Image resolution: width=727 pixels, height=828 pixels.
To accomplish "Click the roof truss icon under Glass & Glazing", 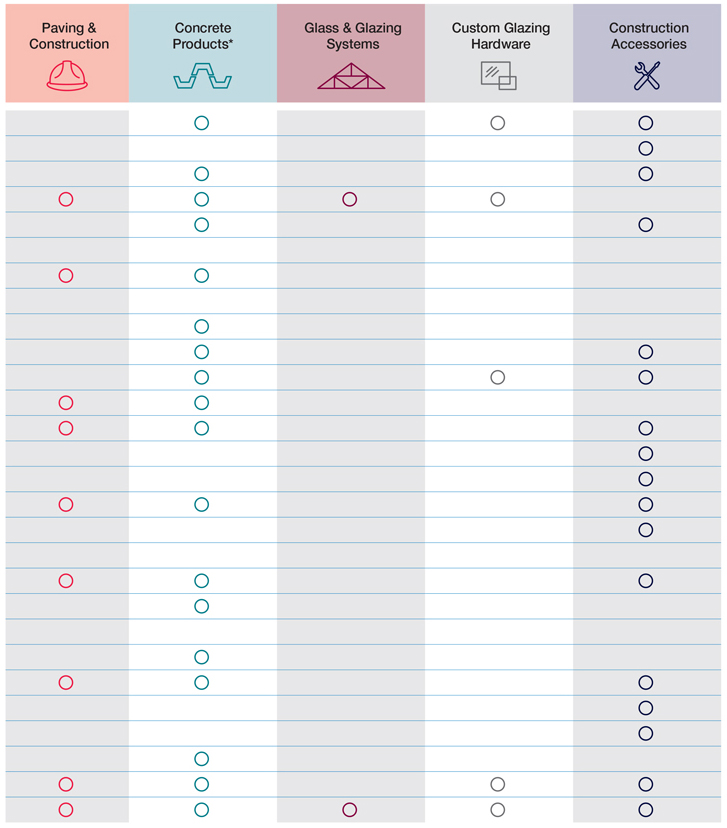I will click(x=351, y=76).
